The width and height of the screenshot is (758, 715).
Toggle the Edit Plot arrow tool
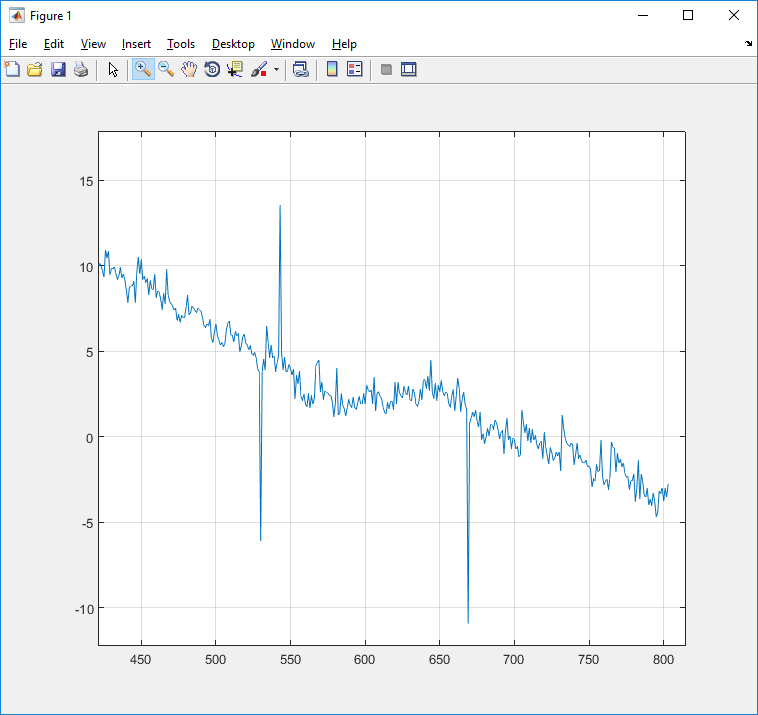(112, 69)
